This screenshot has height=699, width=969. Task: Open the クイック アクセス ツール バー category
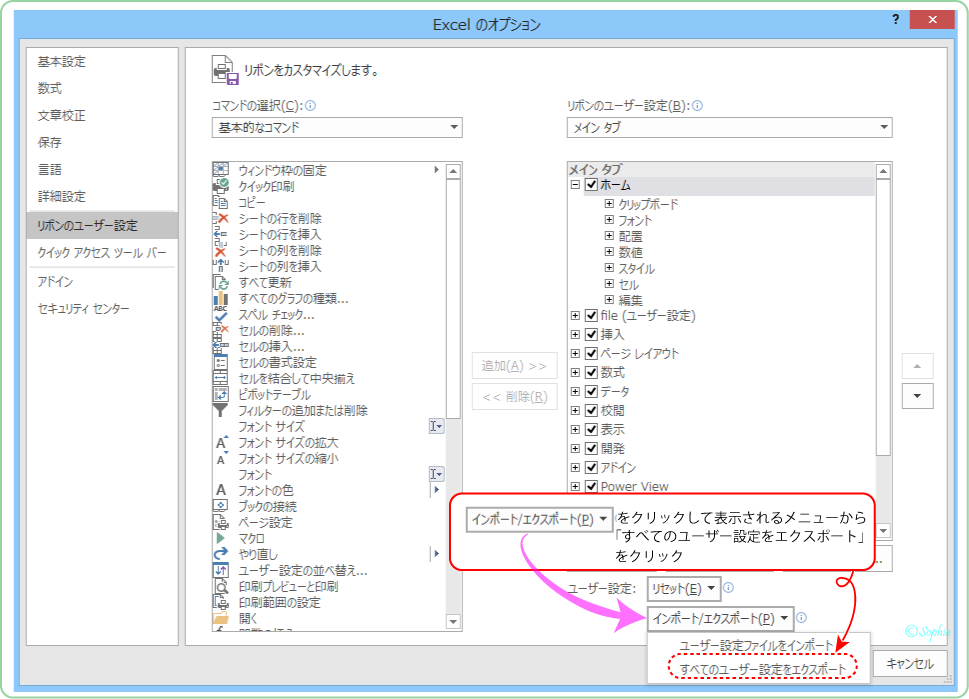pos(102,253)
